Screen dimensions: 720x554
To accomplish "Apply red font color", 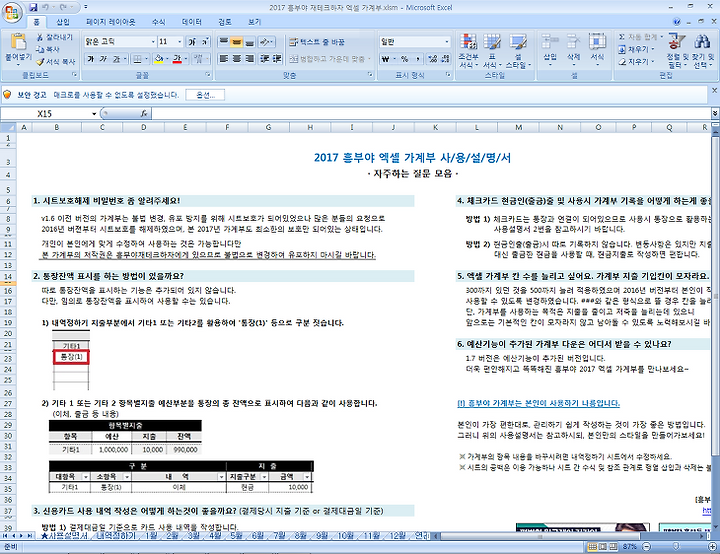I will [177, 59].
